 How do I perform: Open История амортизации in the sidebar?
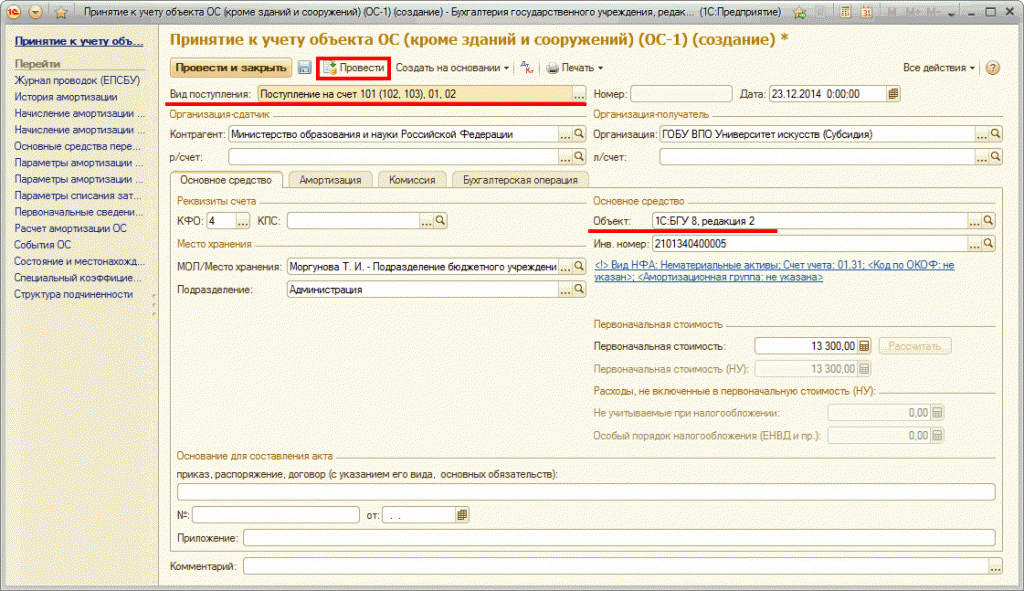66,97
